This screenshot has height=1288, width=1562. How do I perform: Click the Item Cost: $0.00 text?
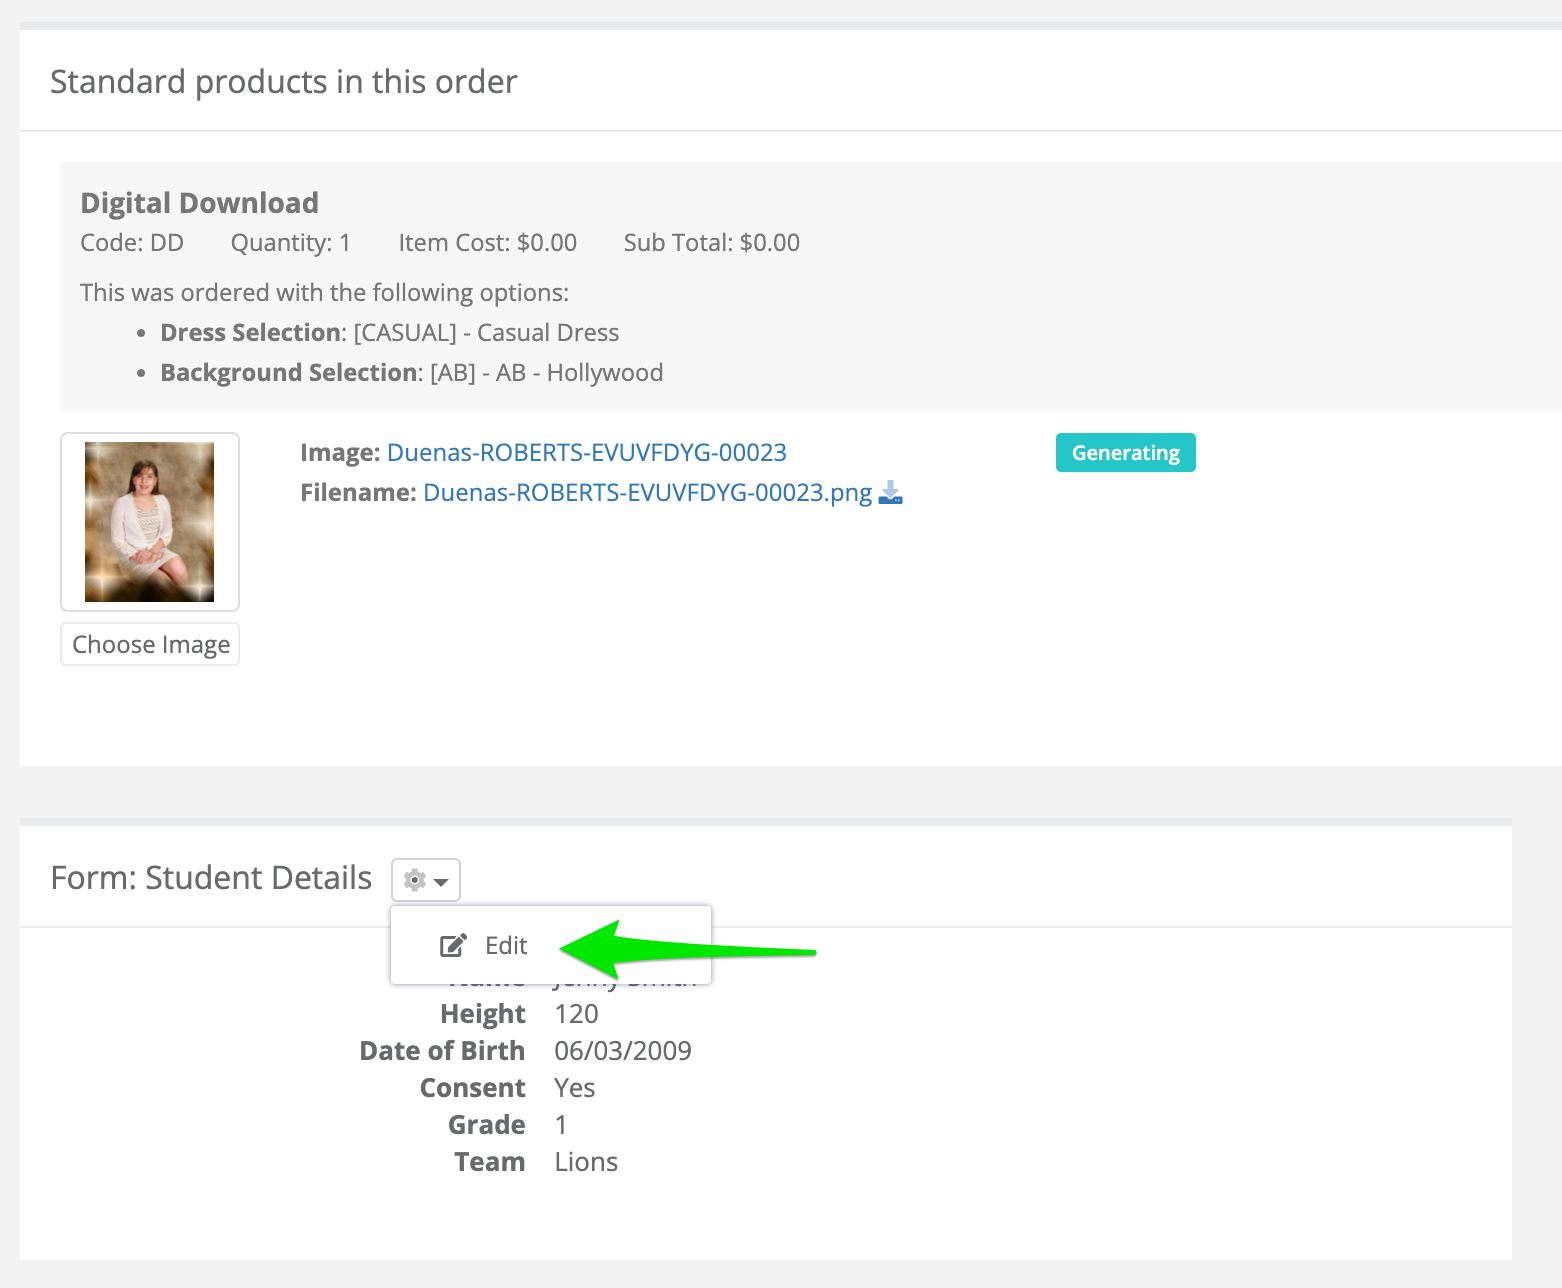click(488, 242)
